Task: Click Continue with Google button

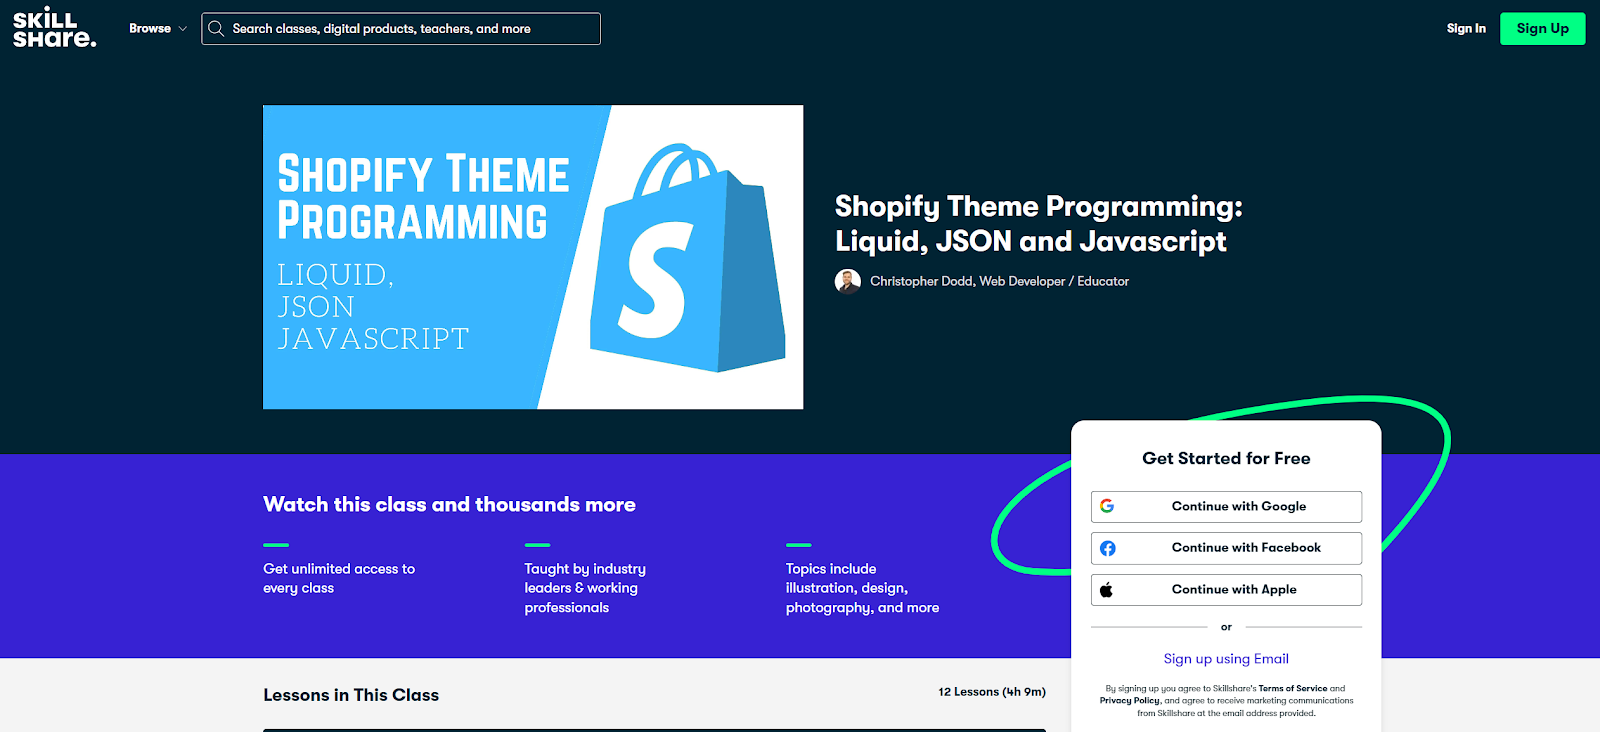Action: 1226,507
